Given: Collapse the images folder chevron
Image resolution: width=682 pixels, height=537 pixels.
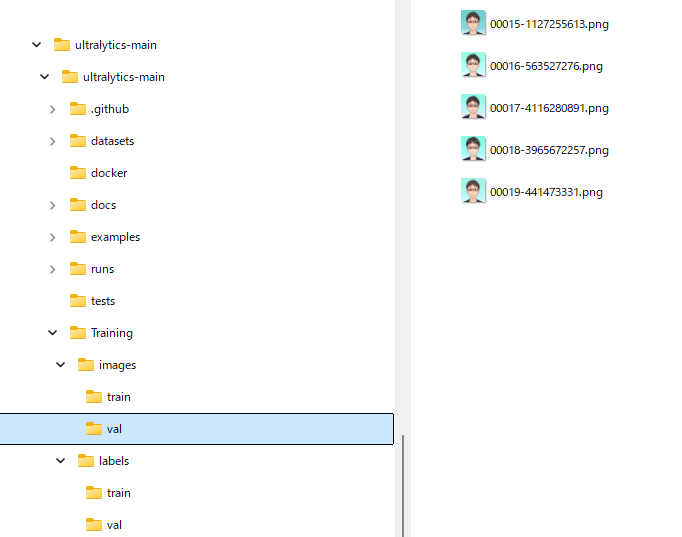Looking at the screenshot, I should (60, 365).
